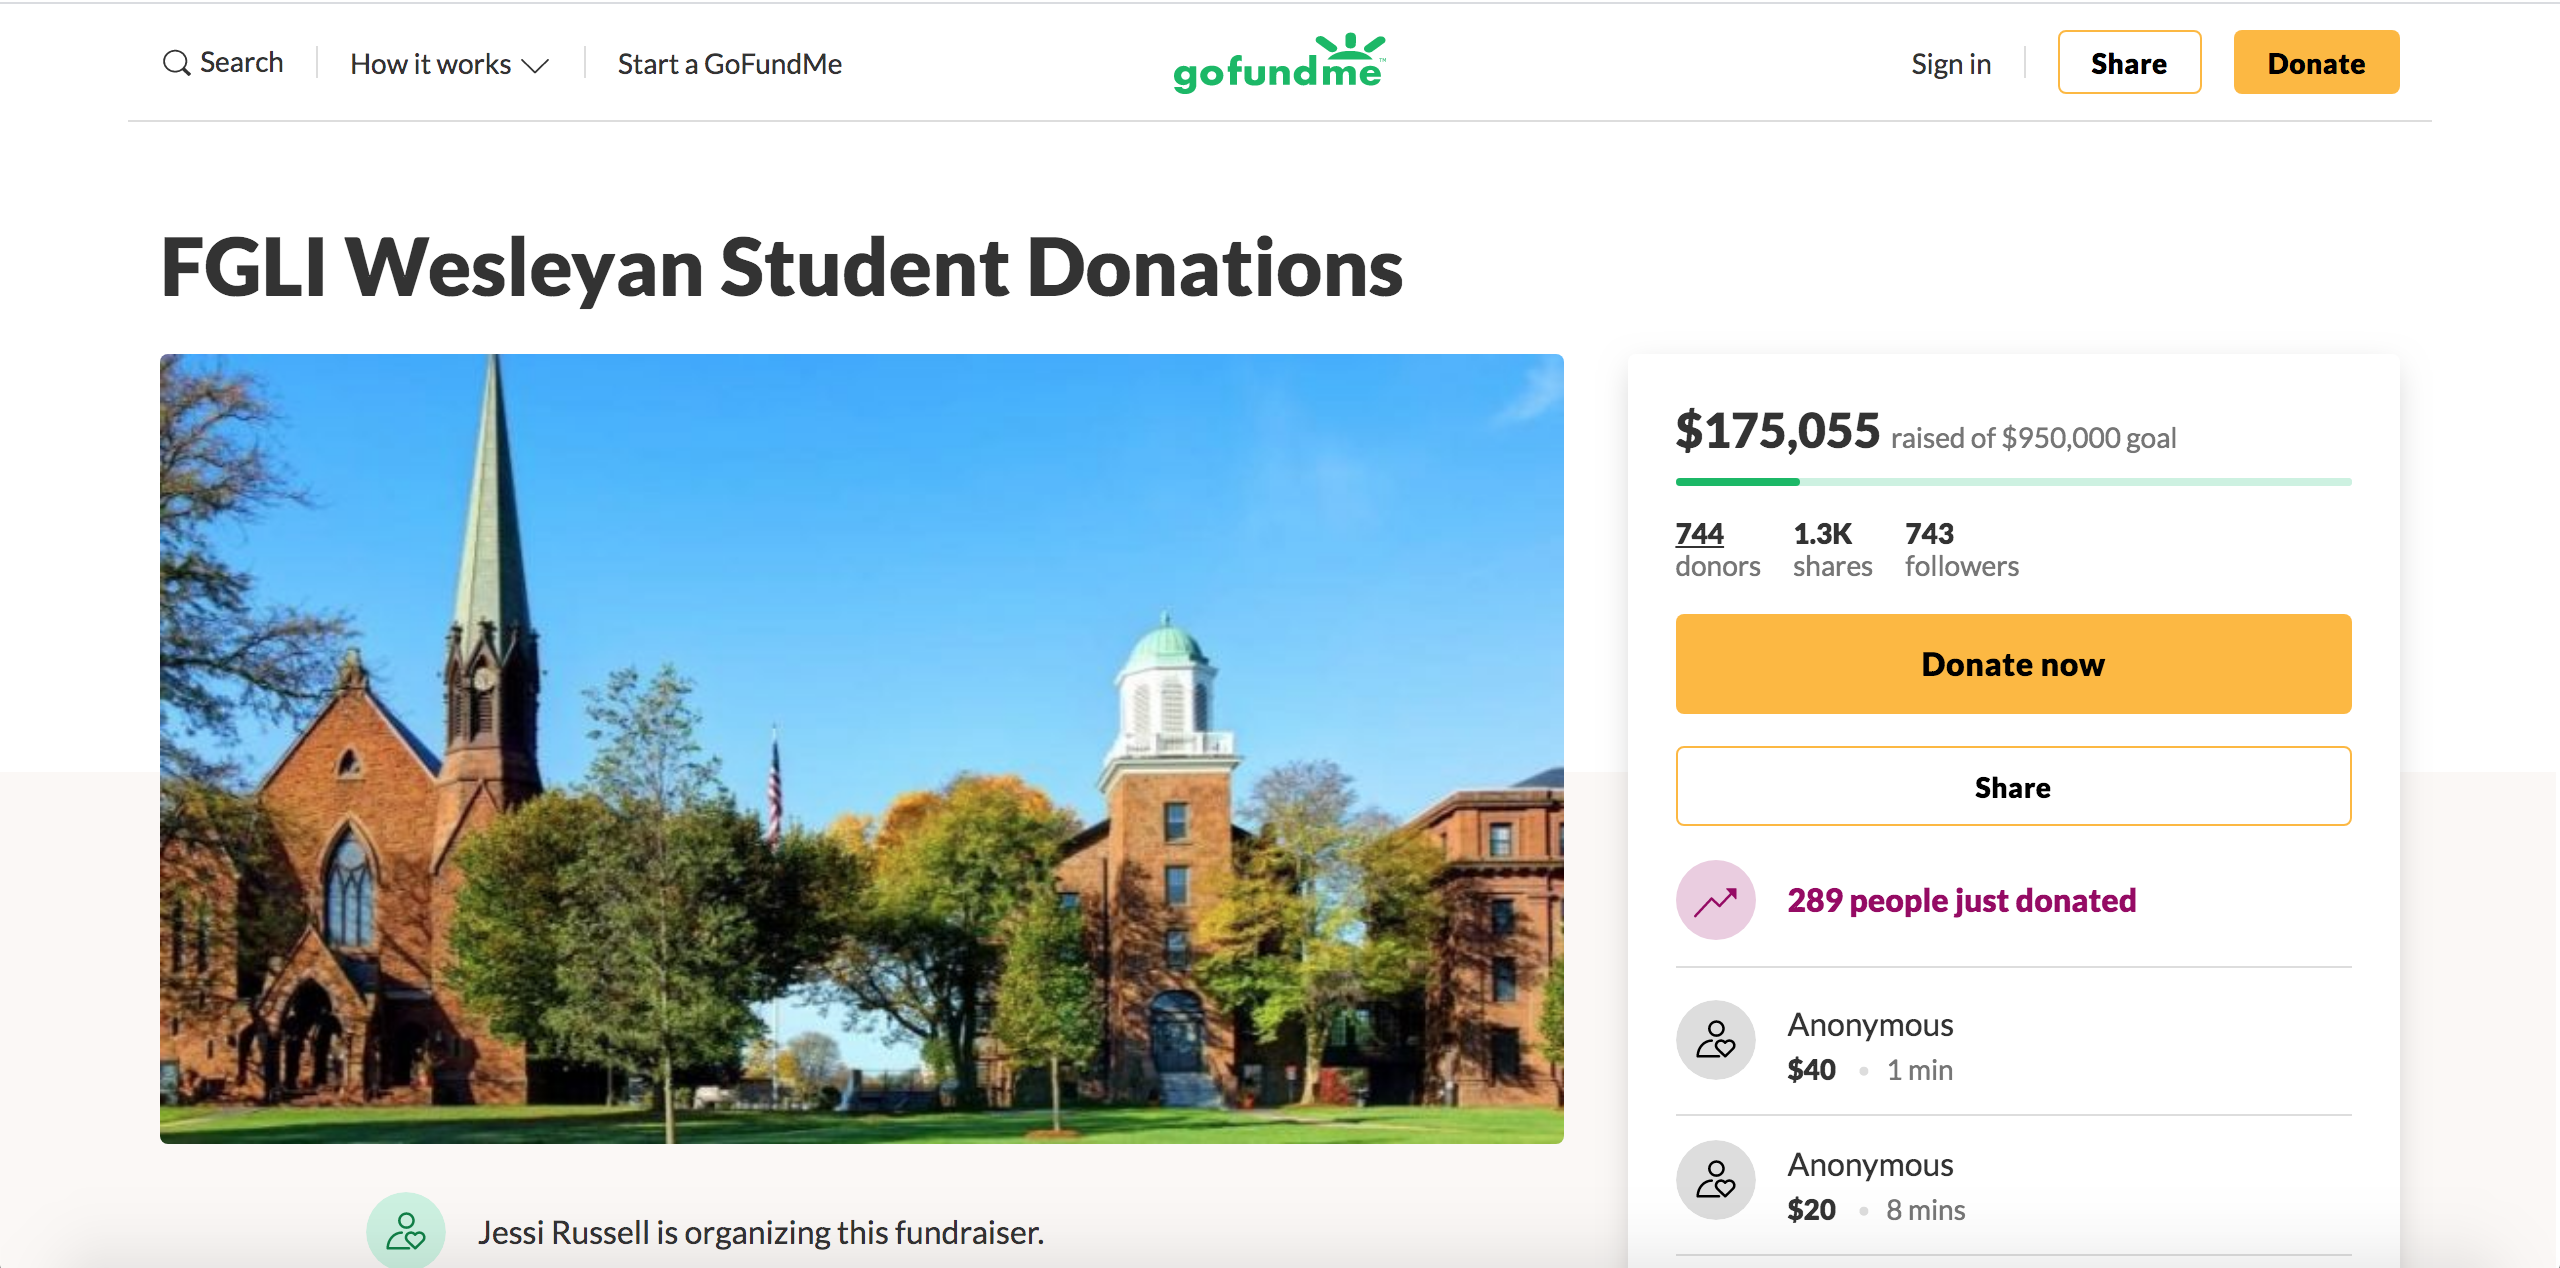The height and width of the screenshot is (1268, 2560).
Task: Click the $40 Anonymous donor avatar
Action: 1715,1040
